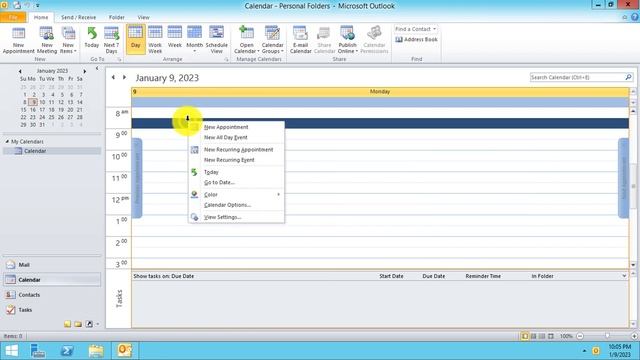The image size is (640, 360).
Task: Sort tasks by Start Date column
Action: coord(391,276)
